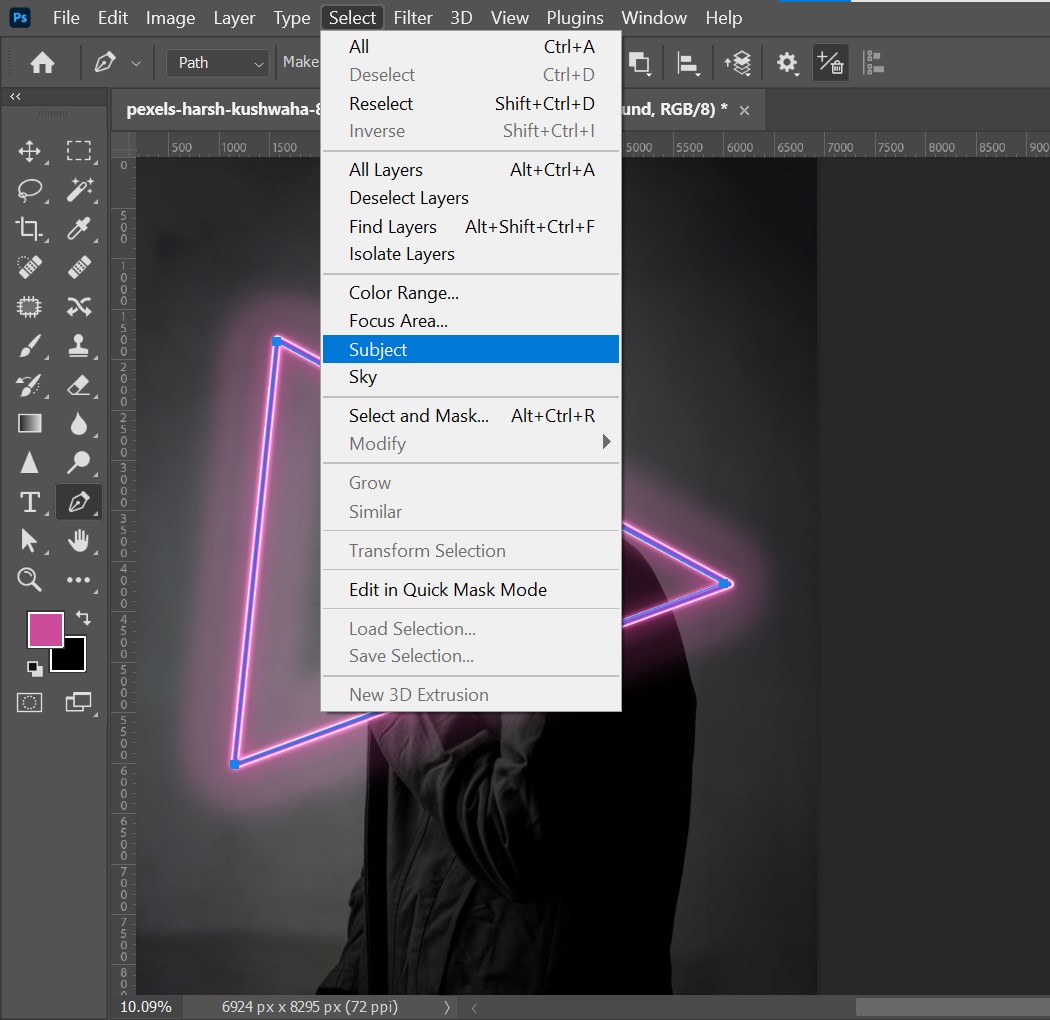Screen dimensions: 1050x1020
Task: Select the Crop tool
Action: [29, 229]
